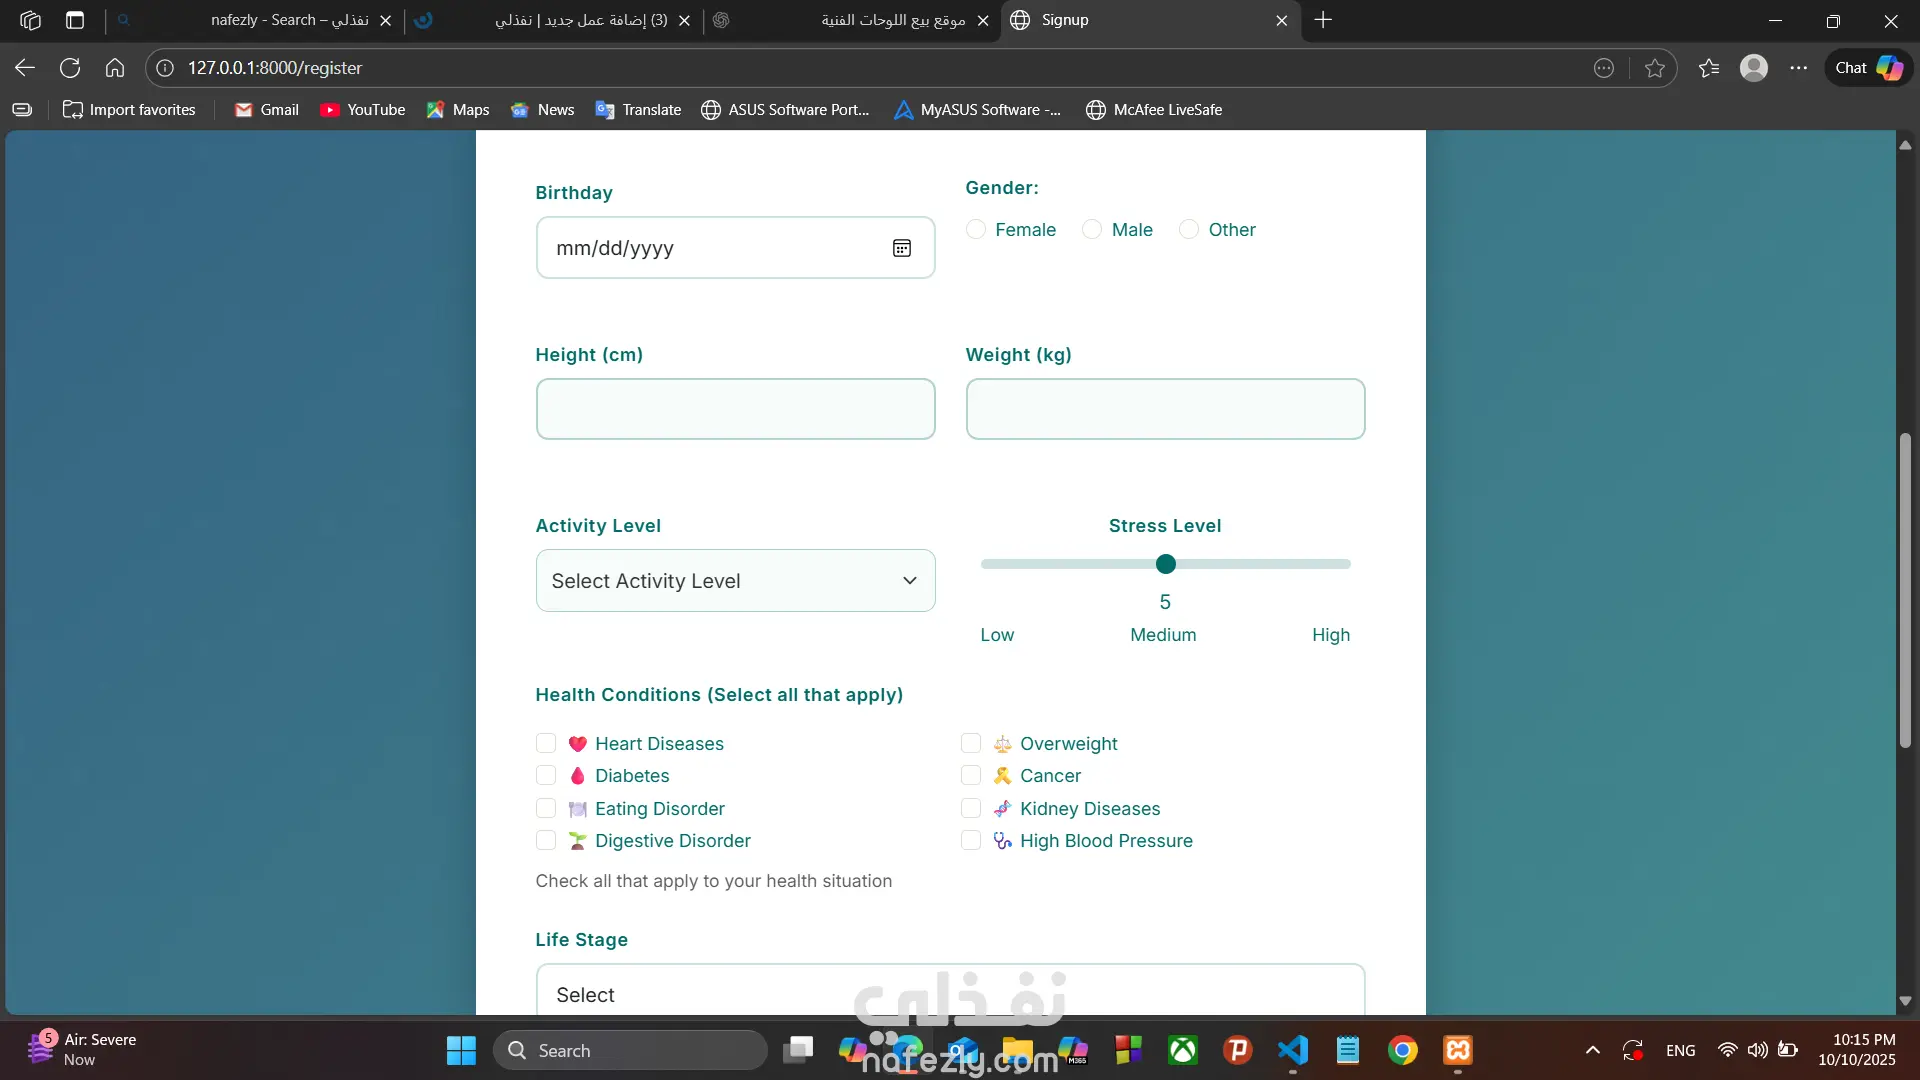The height and width of the screenshot is (1080, 1920).
Task: Click the home page icon
Action: pos(115,68)
